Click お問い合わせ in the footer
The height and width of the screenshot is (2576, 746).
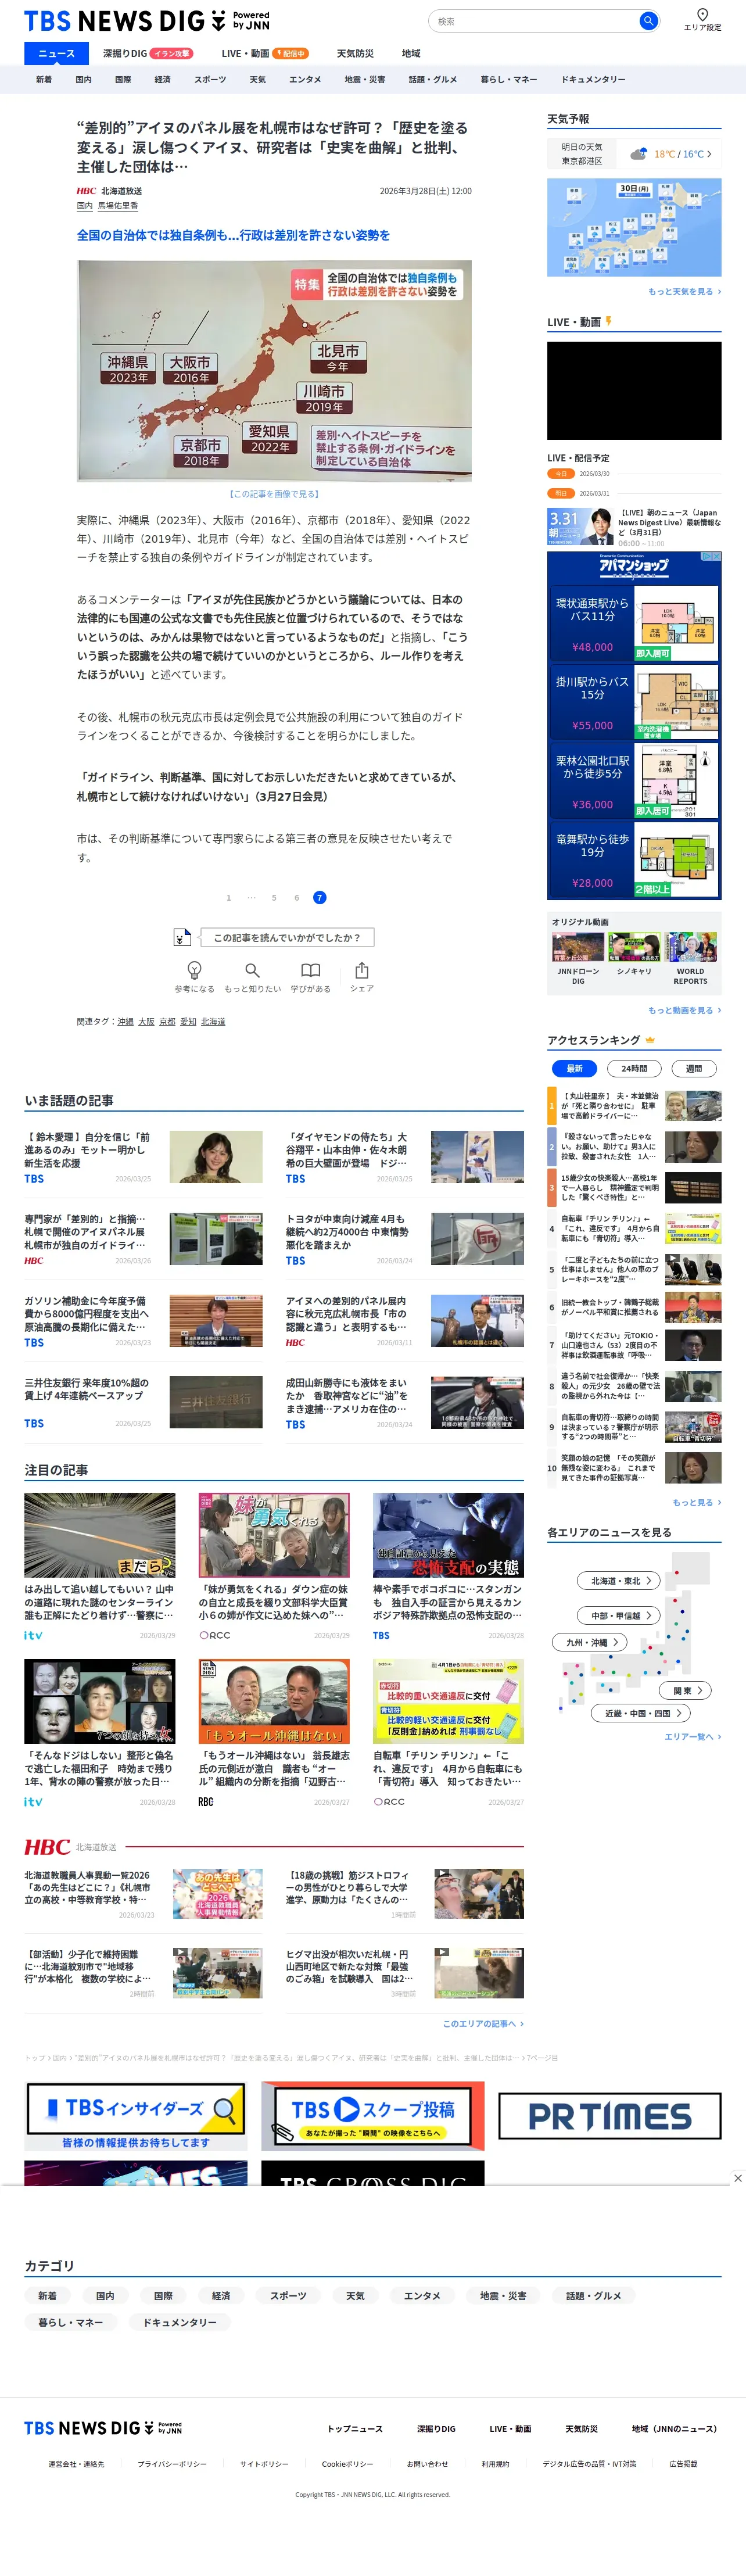(427, 2464)
